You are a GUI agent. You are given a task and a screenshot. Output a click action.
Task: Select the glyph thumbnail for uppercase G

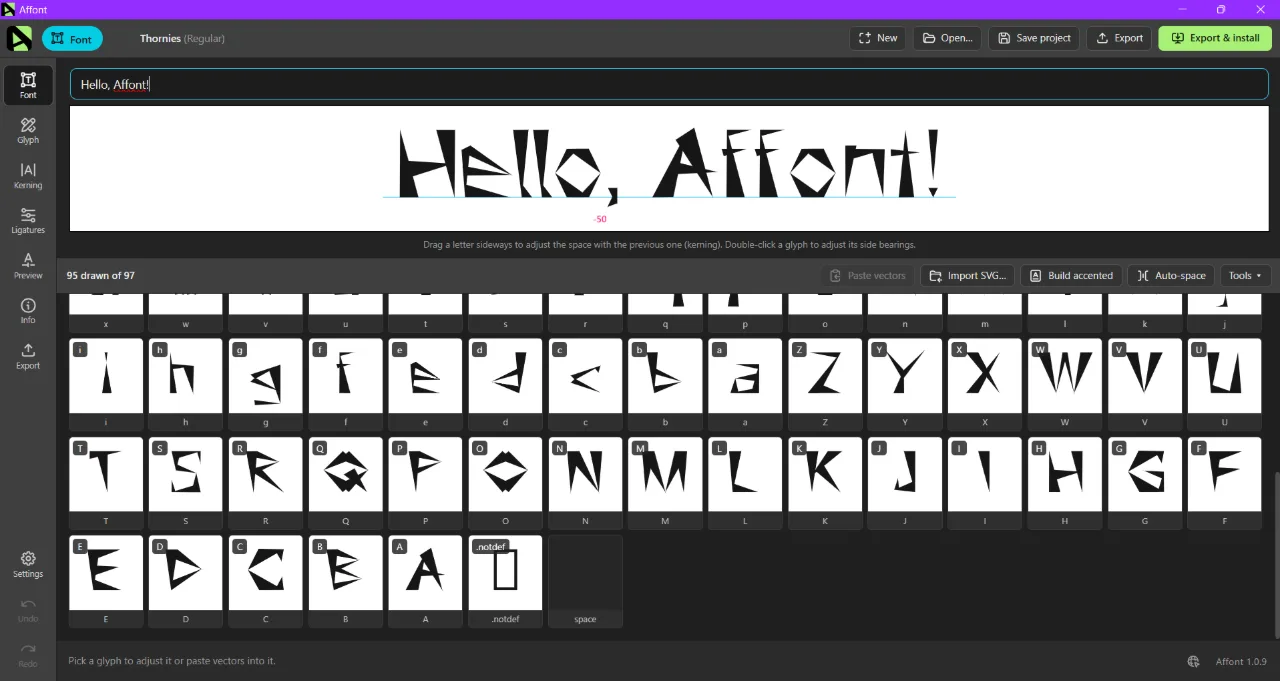click(1145, 483)
